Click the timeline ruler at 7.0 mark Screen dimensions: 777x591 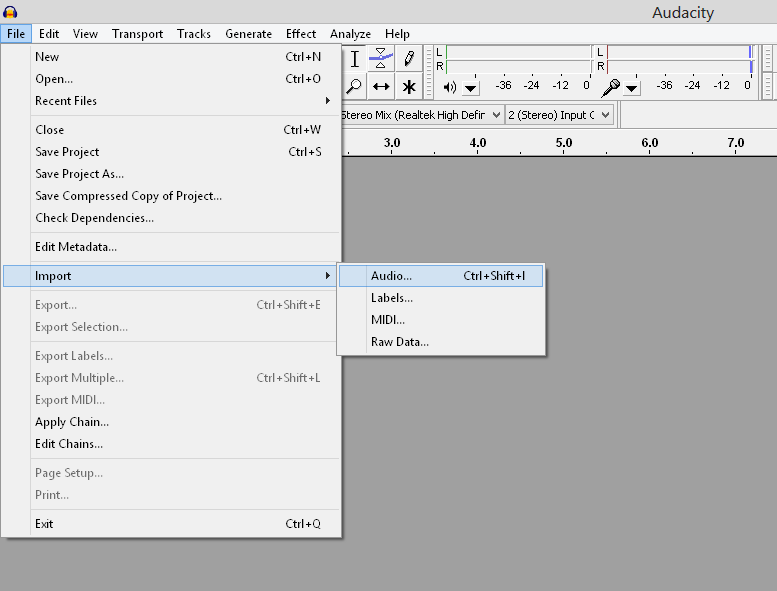(x=735, y=143)
